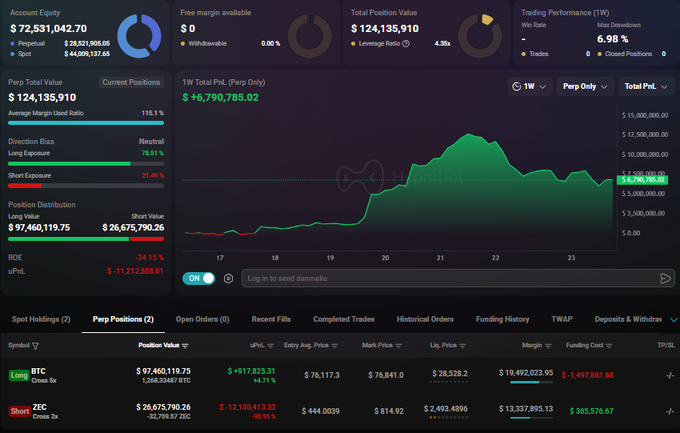Switch to Funding History tab
Screen dimensions: 680x433
503,319
